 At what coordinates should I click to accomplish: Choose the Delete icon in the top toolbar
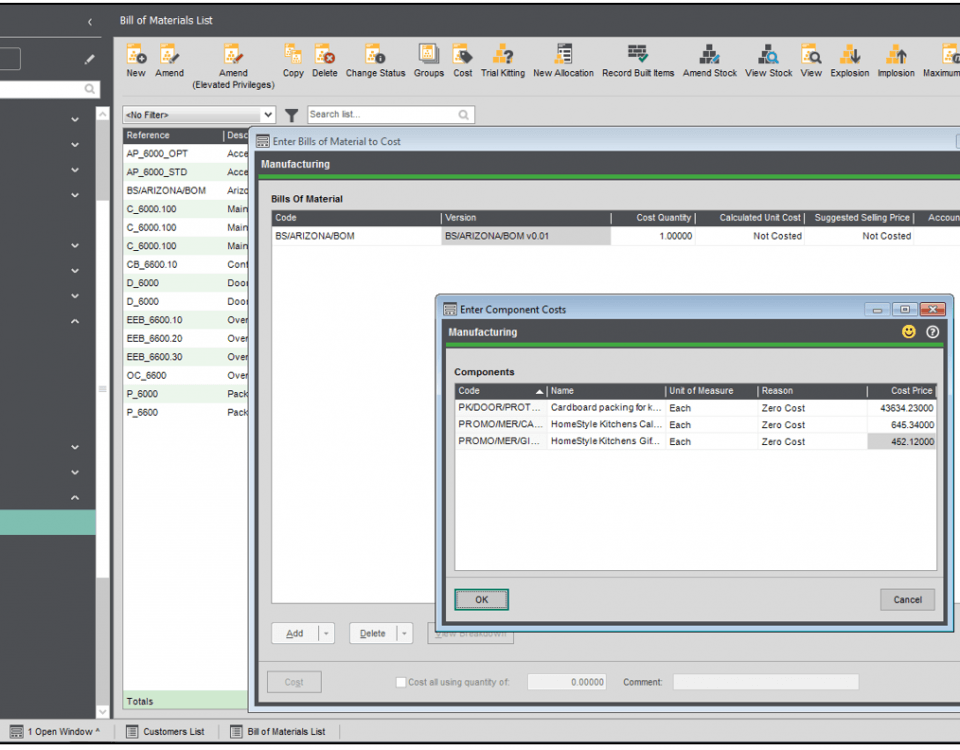click(x=324, y=61)
